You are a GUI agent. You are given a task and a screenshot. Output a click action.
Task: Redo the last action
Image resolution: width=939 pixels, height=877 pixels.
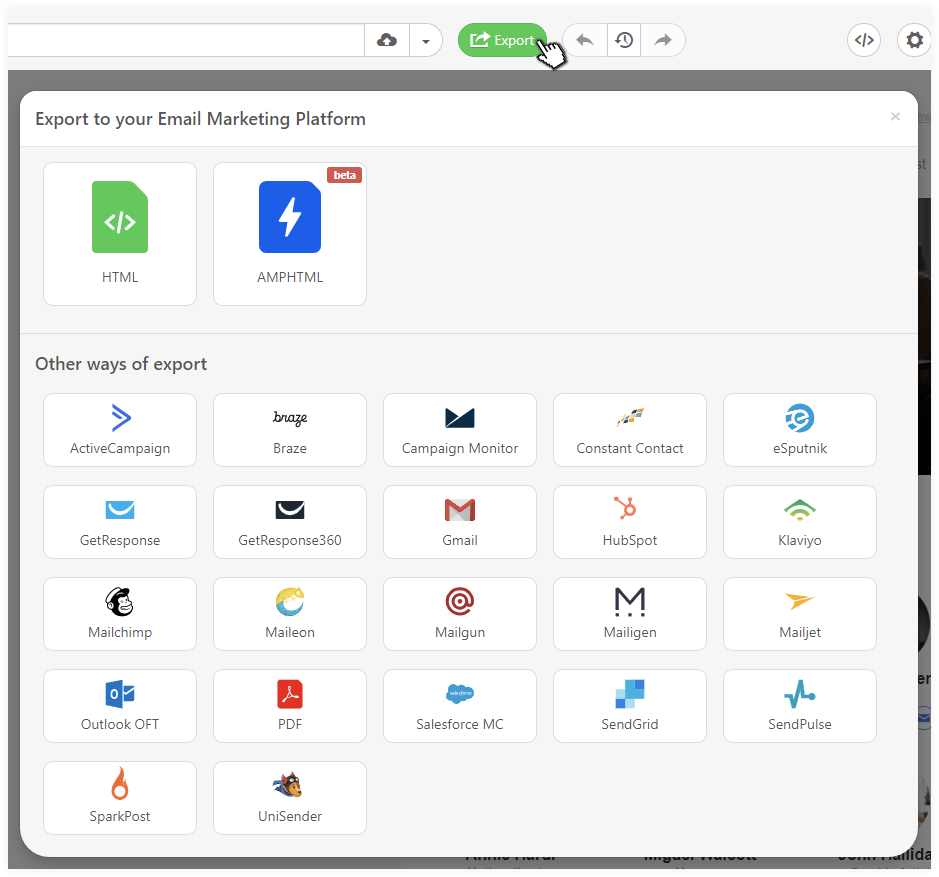pos(663,40)
